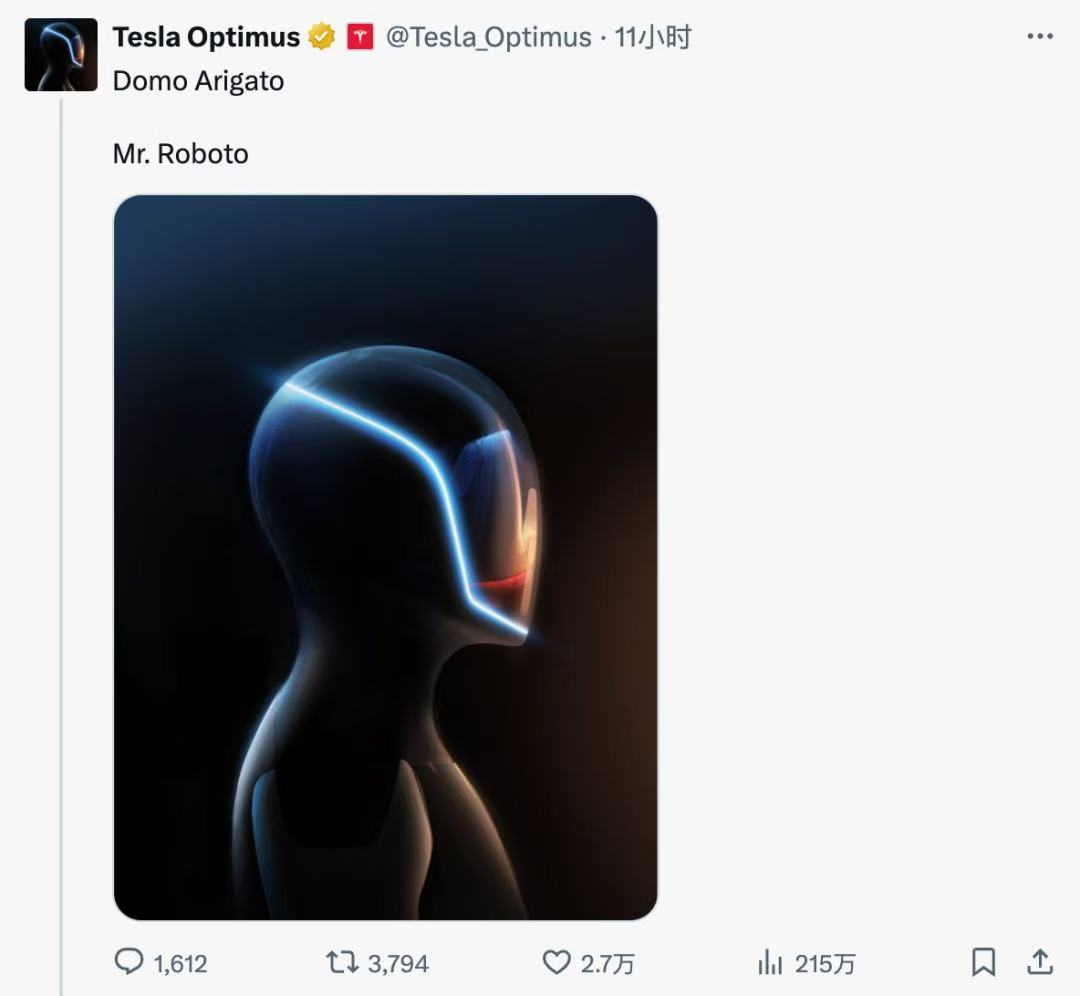1080x996 pixels.
Task: Click the red Tesla affiliate badge
Action: [360, 37]
